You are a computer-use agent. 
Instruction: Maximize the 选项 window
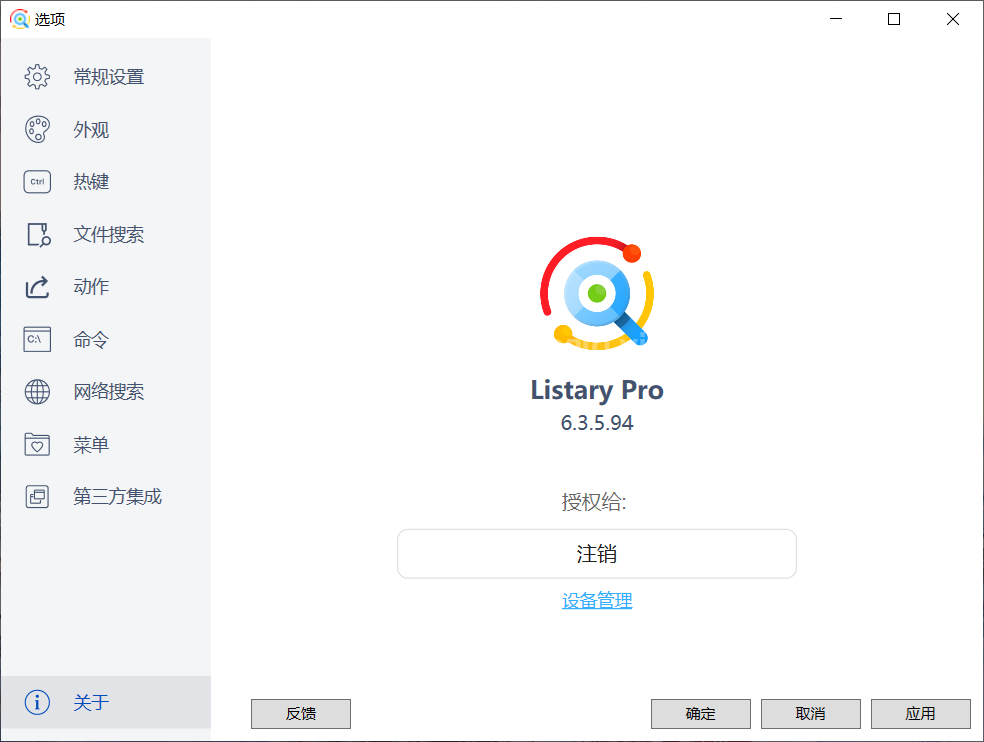point(894,19)
